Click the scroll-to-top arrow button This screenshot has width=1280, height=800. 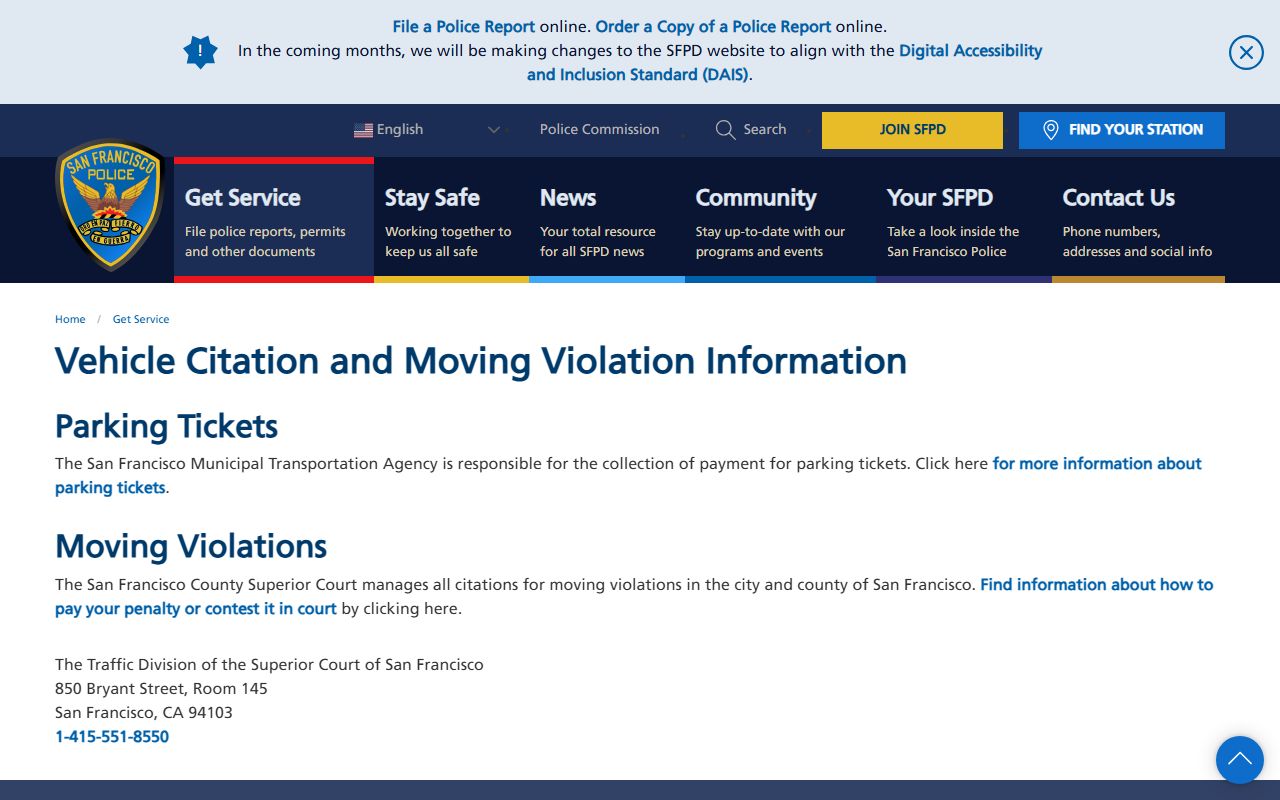tap(1240, 760)
